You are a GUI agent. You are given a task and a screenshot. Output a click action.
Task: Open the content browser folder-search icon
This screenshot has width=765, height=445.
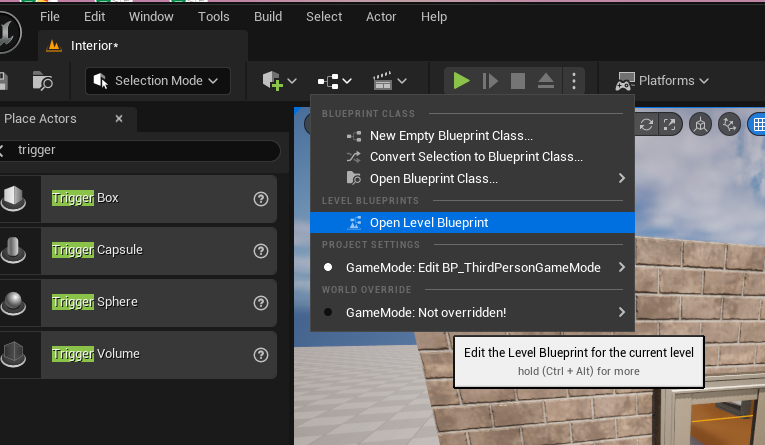42,81
